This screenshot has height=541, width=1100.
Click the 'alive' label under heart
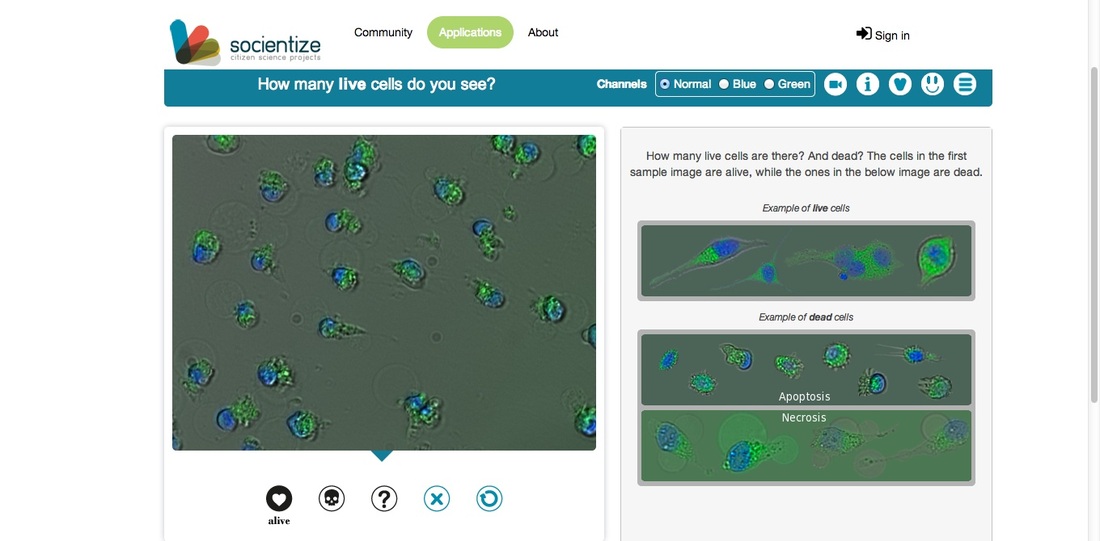coord(279,521)
